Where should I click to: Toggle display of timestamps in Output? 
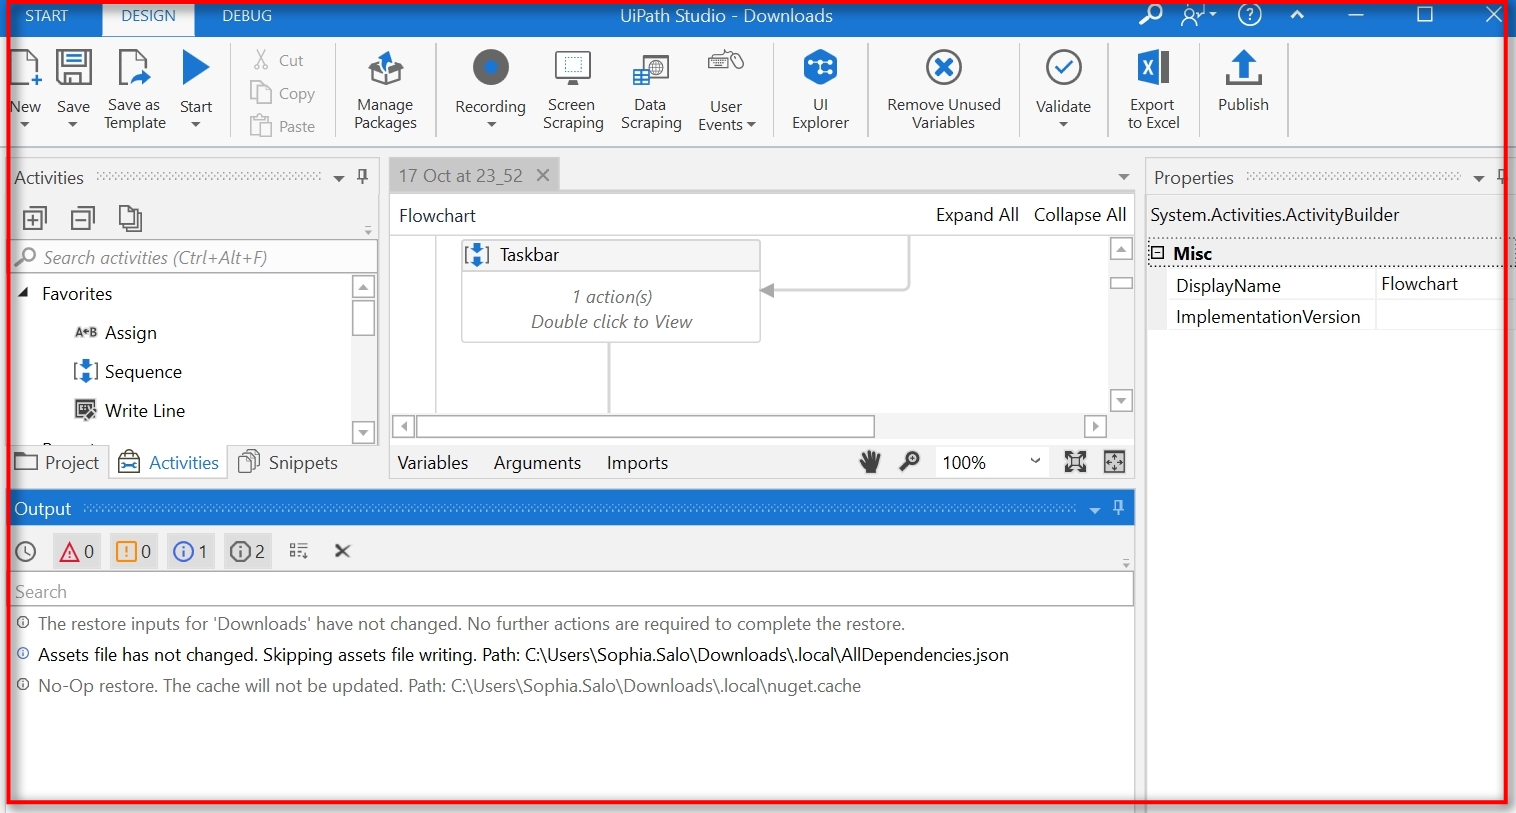click(x=25, y=551)
